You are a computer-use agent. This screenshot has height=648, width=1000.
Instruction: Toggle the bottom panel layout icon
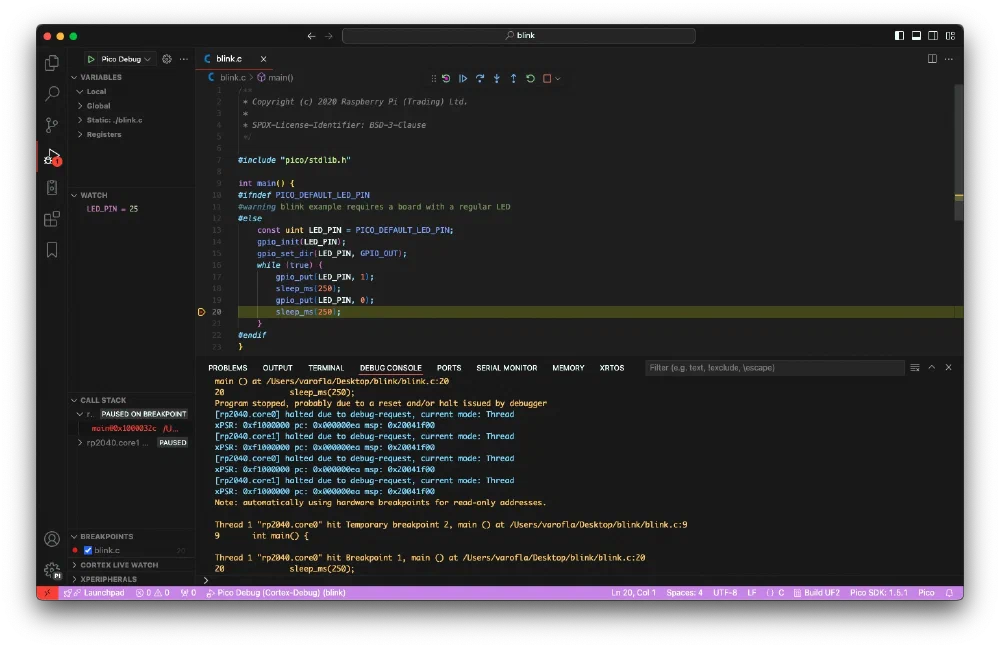tap(915, 35)
